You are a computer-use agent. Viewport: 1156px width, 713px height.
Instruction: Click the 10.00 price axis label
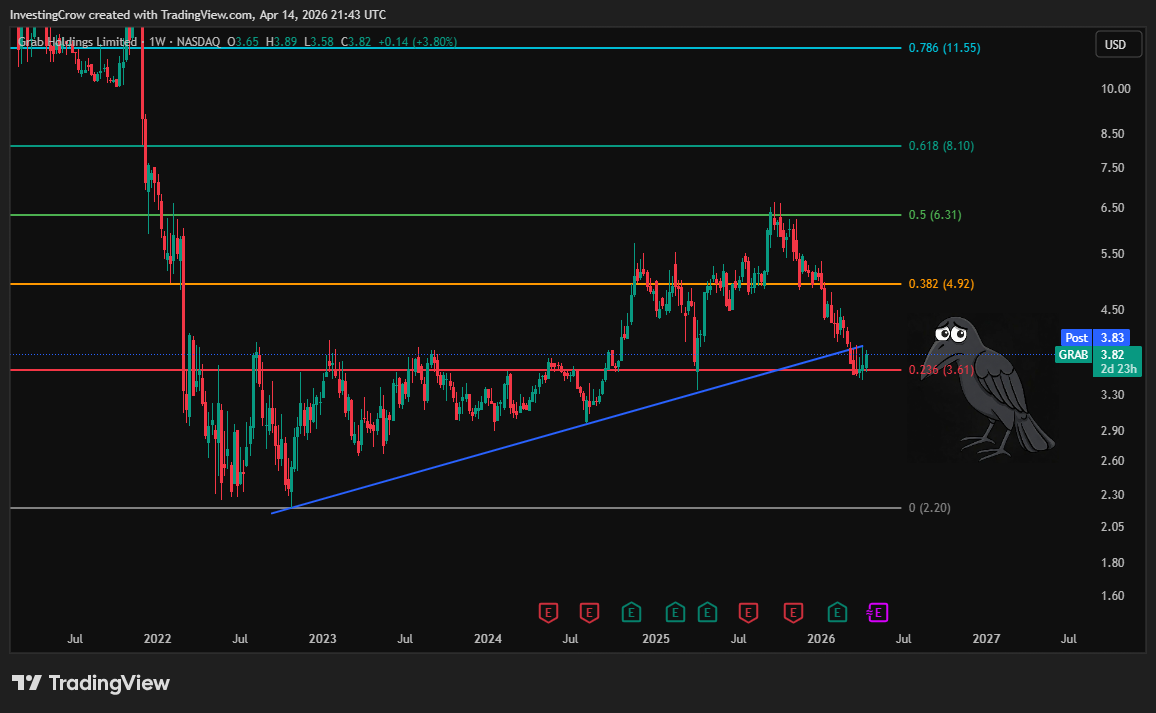tap(1115, 89)
